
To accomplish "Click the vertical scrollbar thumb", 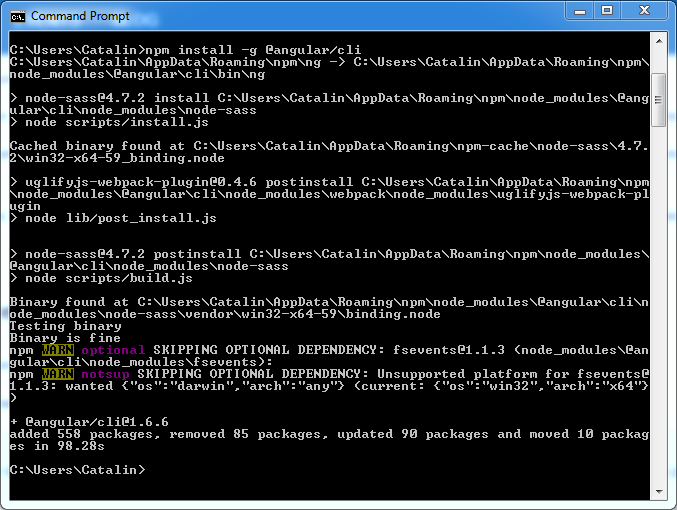I will [x=658, y=100].
